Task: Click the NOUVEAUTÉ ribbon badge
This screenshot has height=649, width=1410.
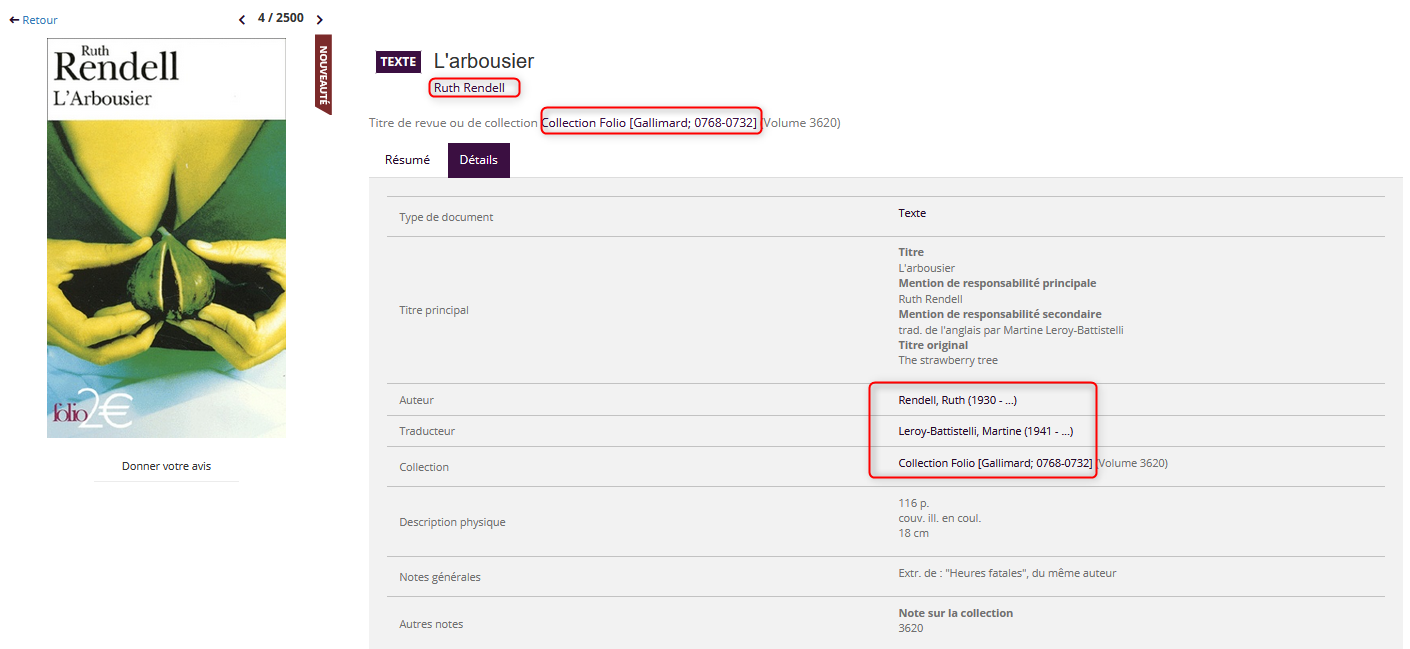Action: point(323,75)
